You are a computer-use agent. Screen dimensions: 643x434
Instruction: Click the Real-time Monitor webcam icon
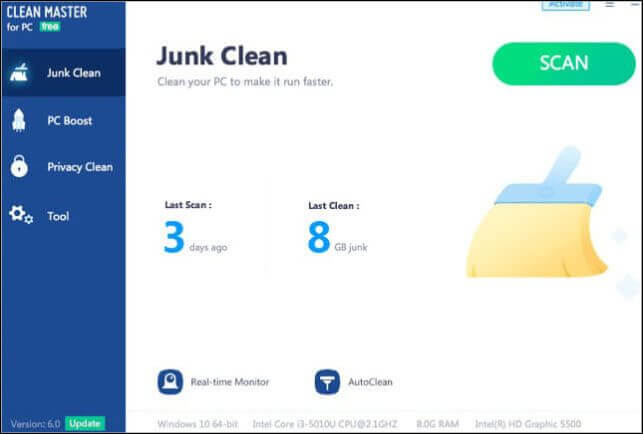pyautogui.click(x=170, y=382)
